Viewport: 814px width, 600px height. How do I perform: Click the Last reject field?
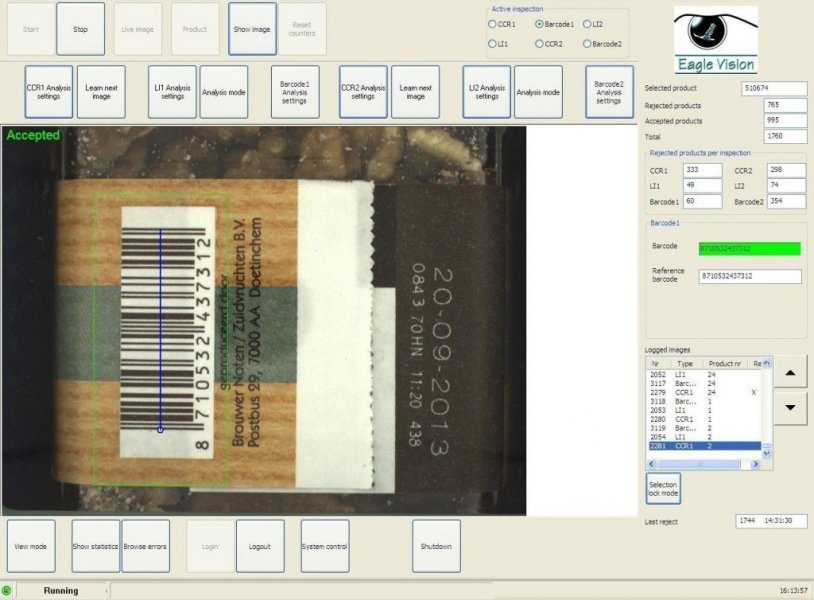coord(771,521)
